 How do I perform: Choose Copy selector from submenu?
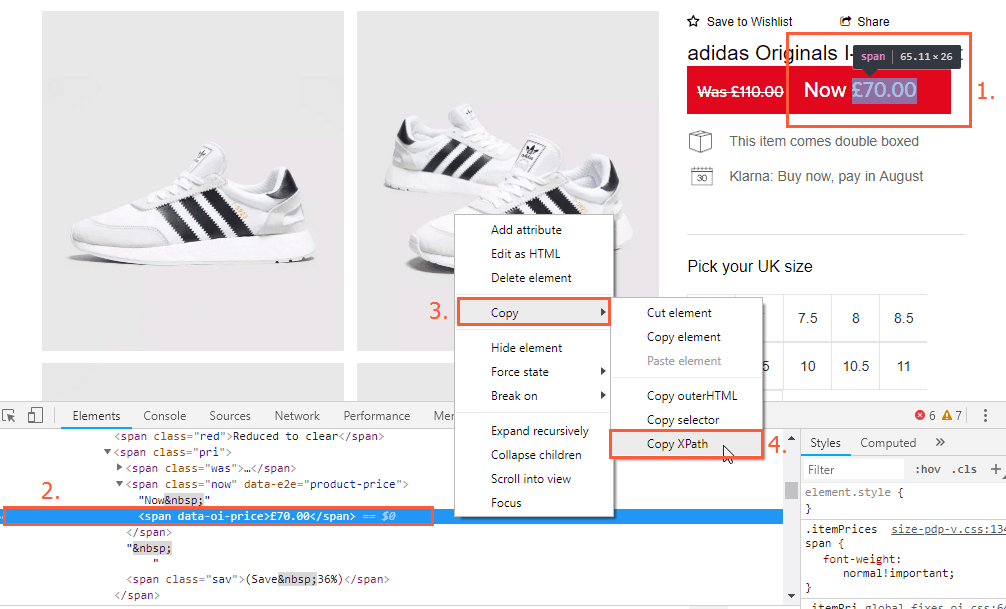pyautogui.click(x=686, y=420)
